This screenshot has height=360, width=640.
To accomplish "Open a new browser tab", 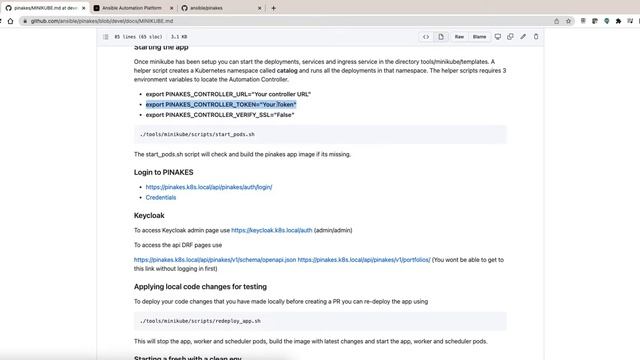I will click(273, 8).
